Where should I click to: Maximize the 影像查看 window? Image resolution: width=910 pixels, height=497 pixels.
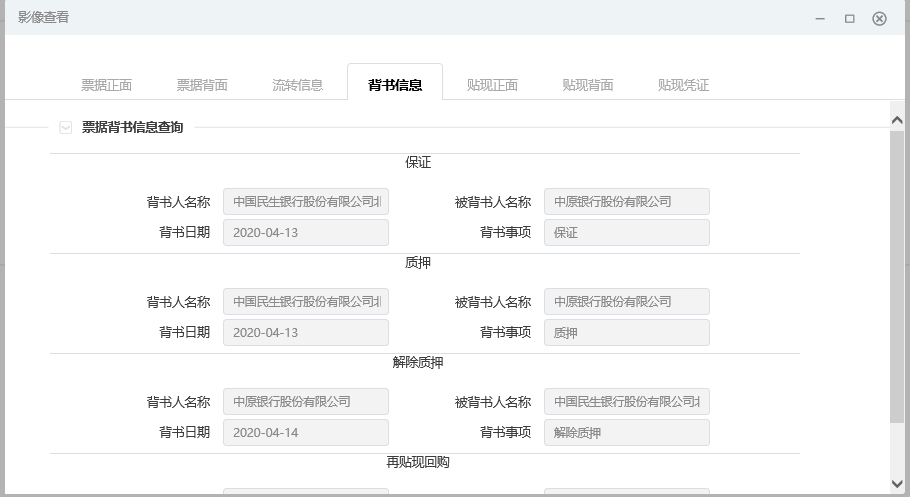[x=850, y=18]
